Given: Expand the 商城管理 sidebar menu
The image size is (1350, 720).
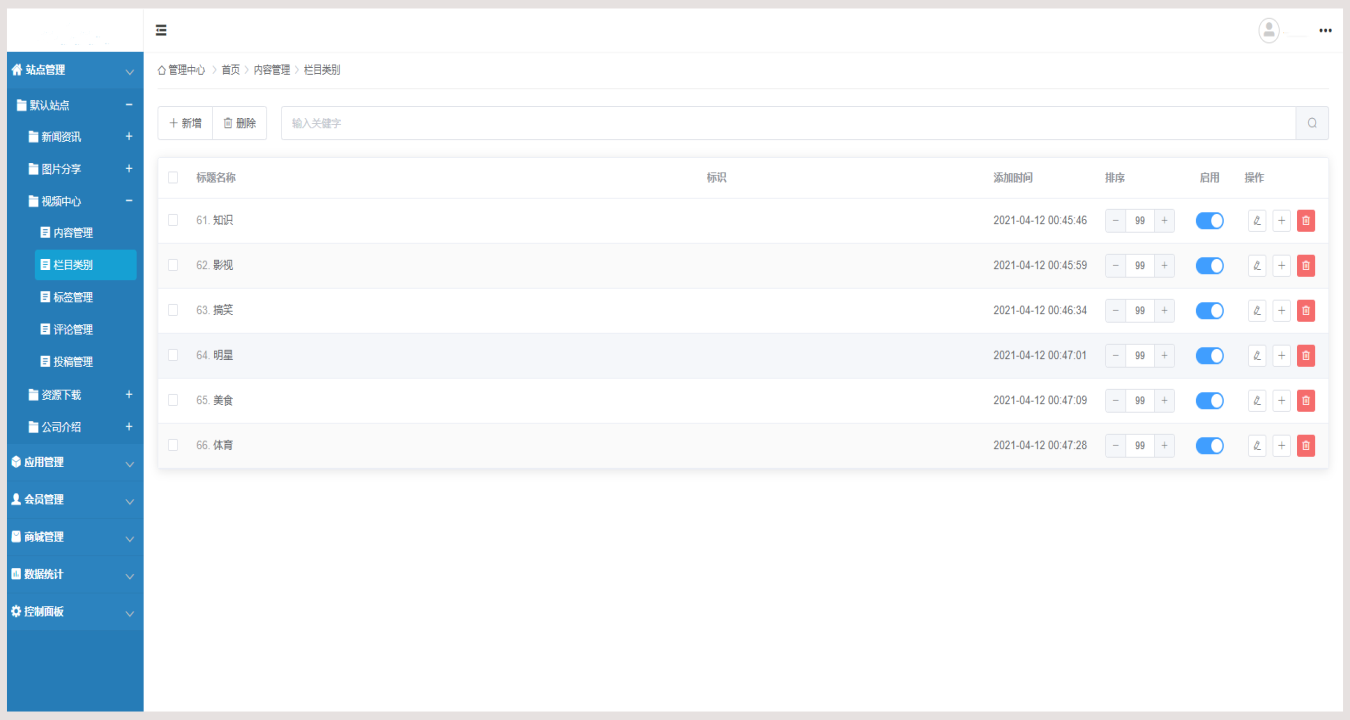Looking at the screenshot, I should pos(75,537).
